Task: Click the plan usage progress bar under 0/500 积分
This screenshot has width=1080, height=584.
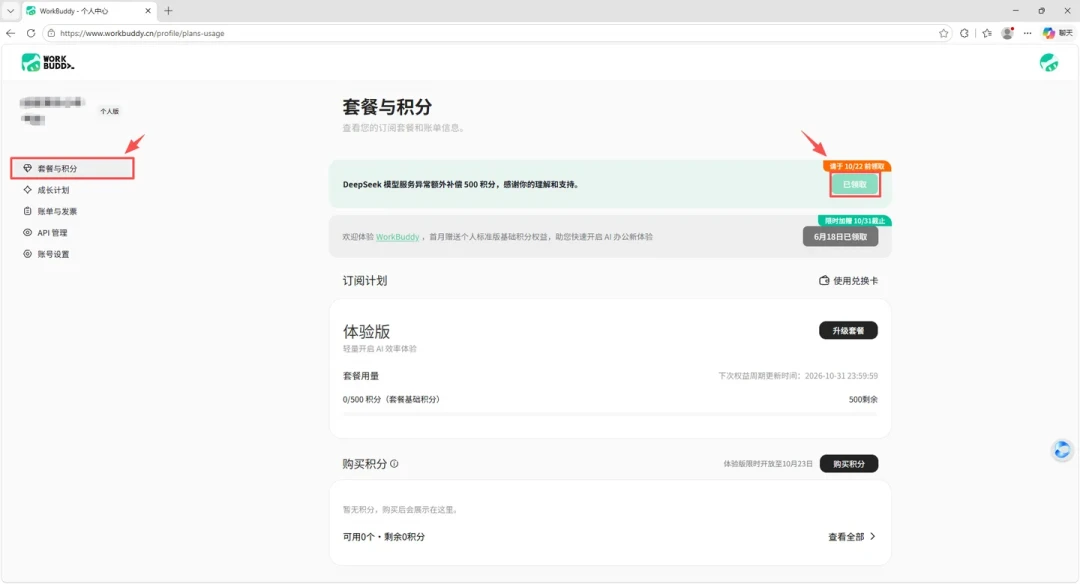Action: coord(610,414)
